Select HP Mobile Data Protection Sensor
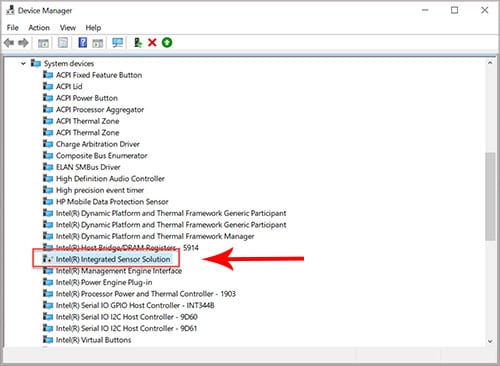 coord(112,202)
